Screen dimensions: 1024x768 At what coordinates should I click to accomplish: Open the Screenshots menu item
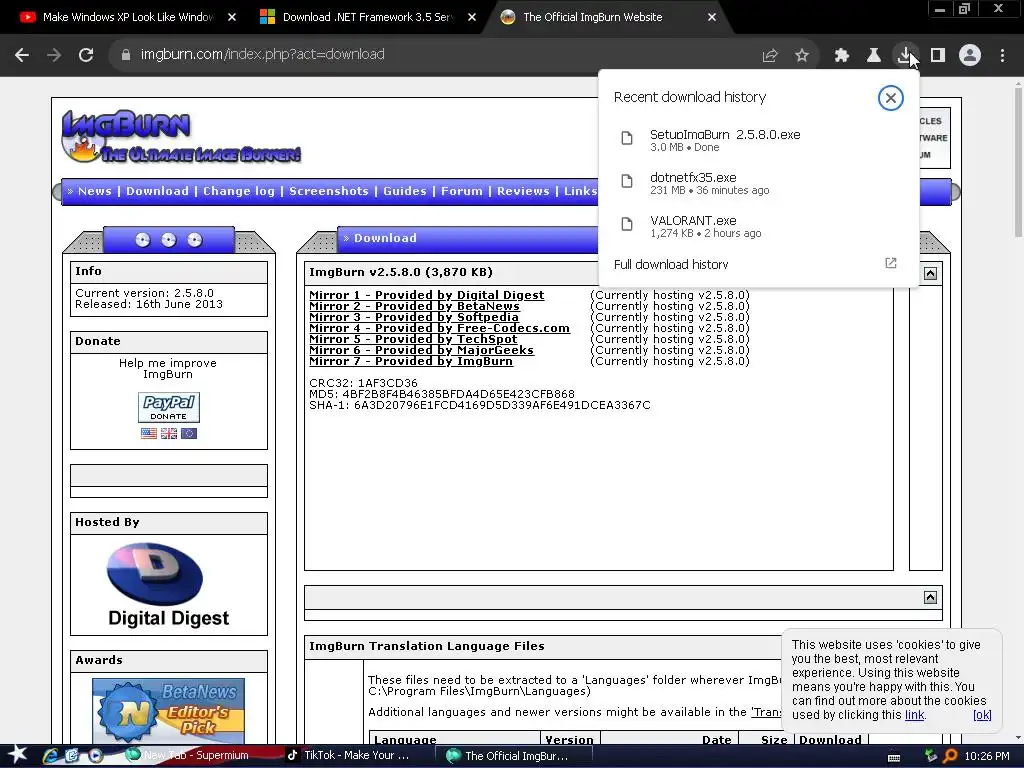point(328,191)
